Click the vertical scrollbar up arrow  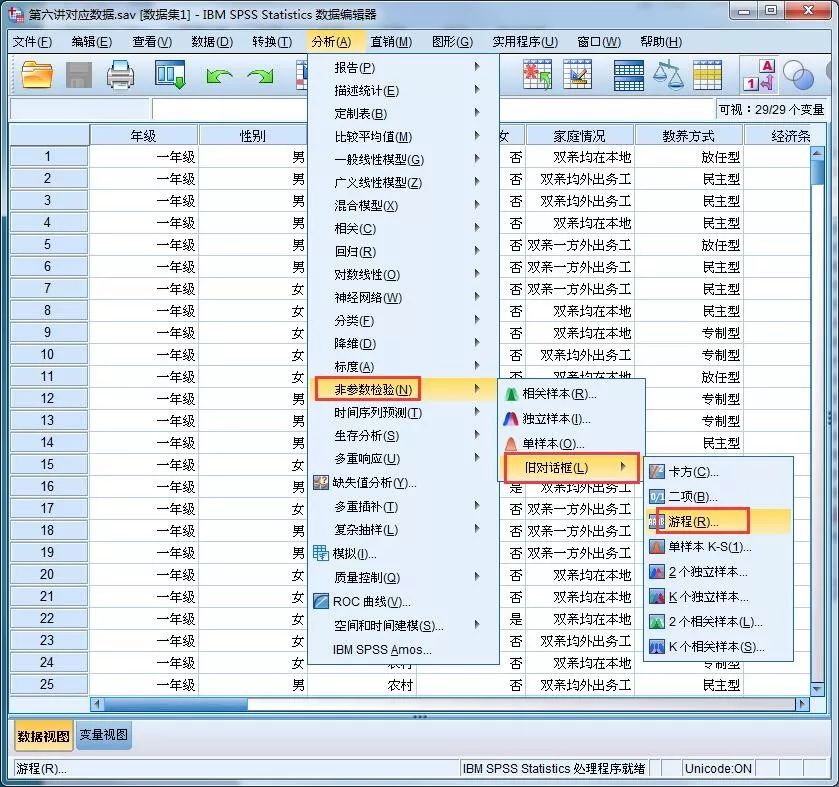click(x=817, y=153)
